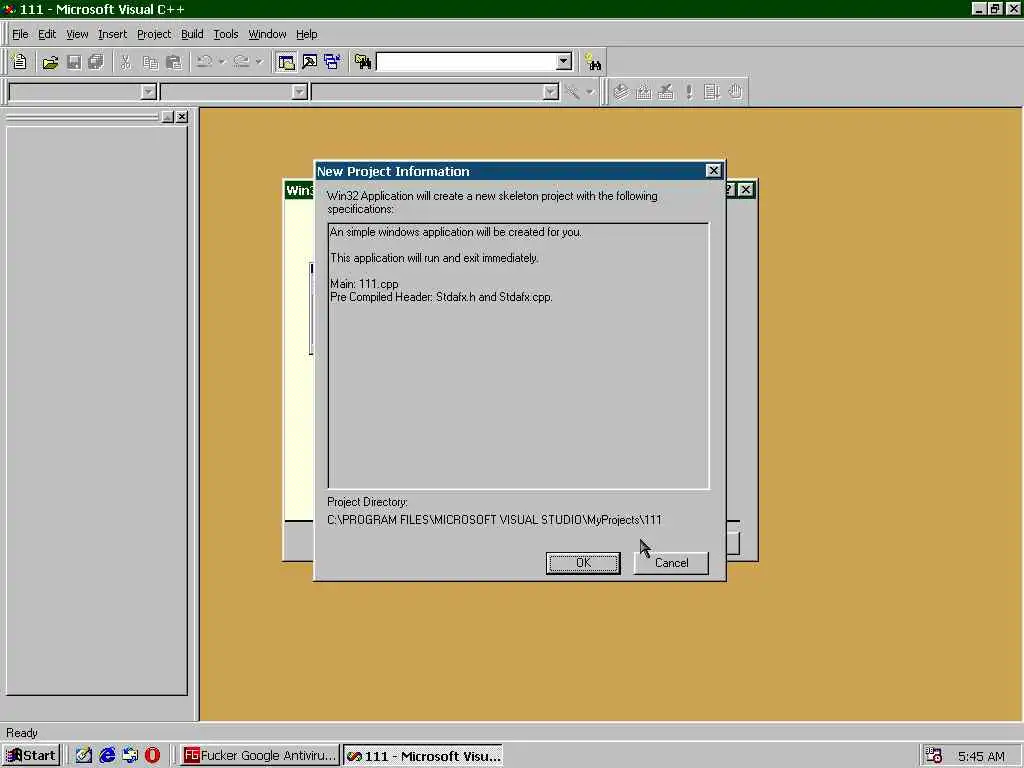Click the project directory path text
Image resolution: width=1024 pixels, height=768 pixels.
point(494,520)
